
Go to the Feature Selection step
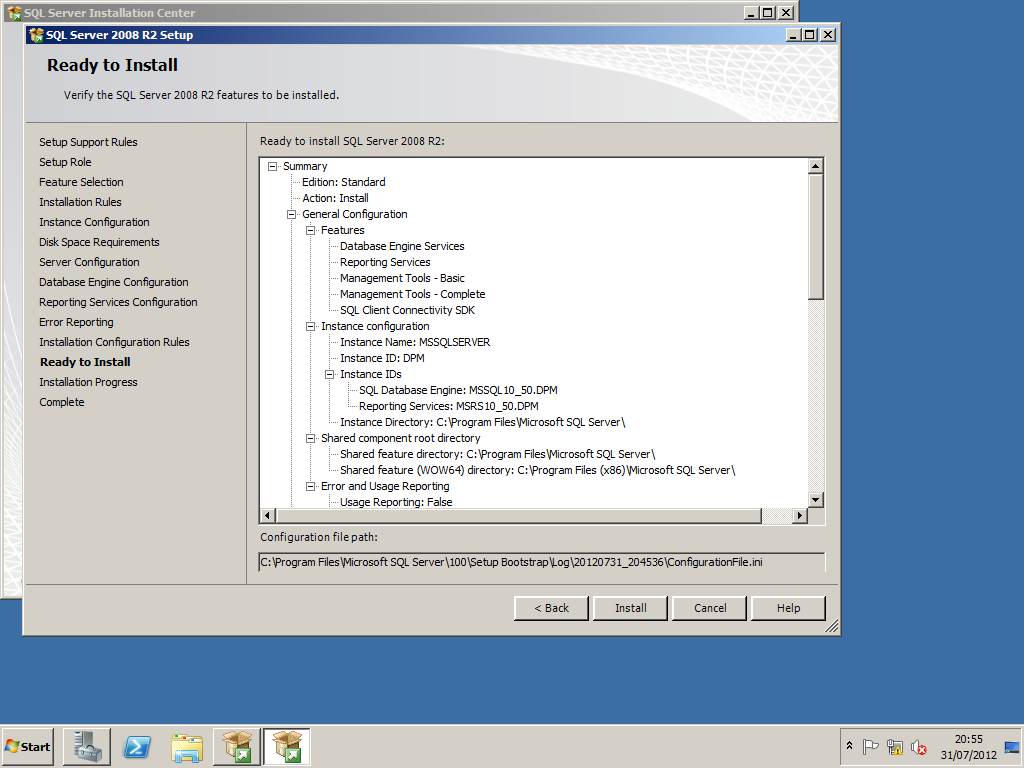click(x=81, y=182)
